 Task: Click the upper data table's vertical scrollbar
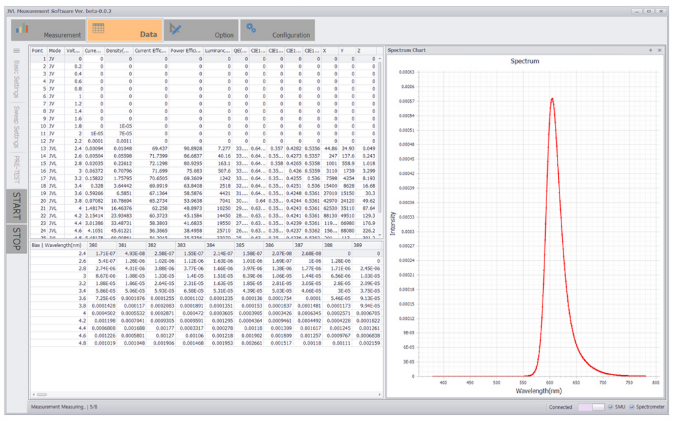(380, 137)
